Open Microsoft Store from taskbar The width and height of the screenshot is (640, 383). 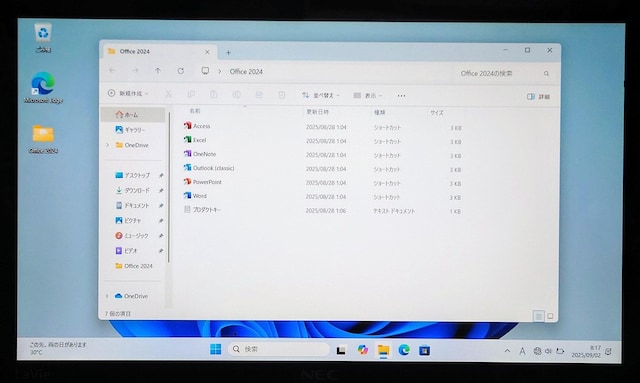pyautogui.click(x=424, y=350)
